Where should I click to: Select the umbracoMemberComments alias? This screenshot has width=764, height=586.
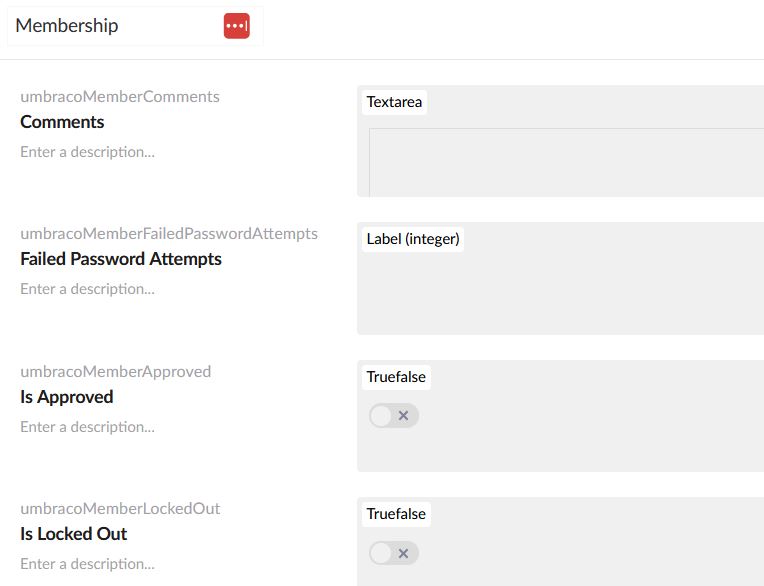(120, 97)
